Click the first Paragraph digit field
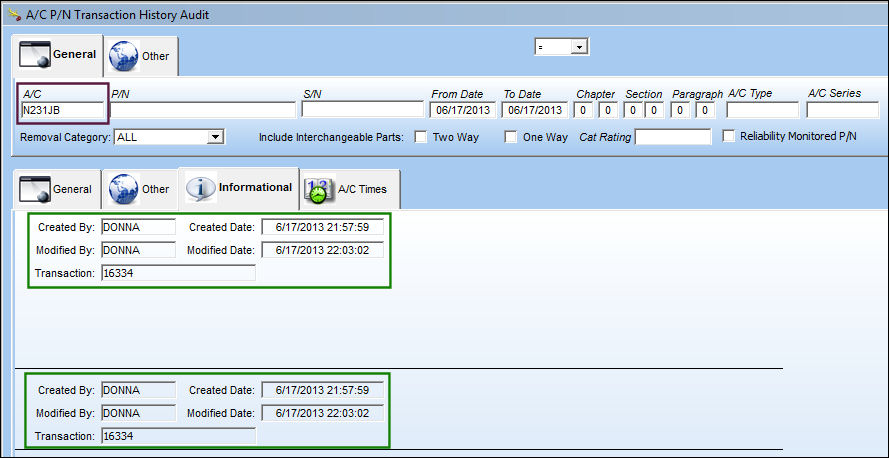 point(681,110)
